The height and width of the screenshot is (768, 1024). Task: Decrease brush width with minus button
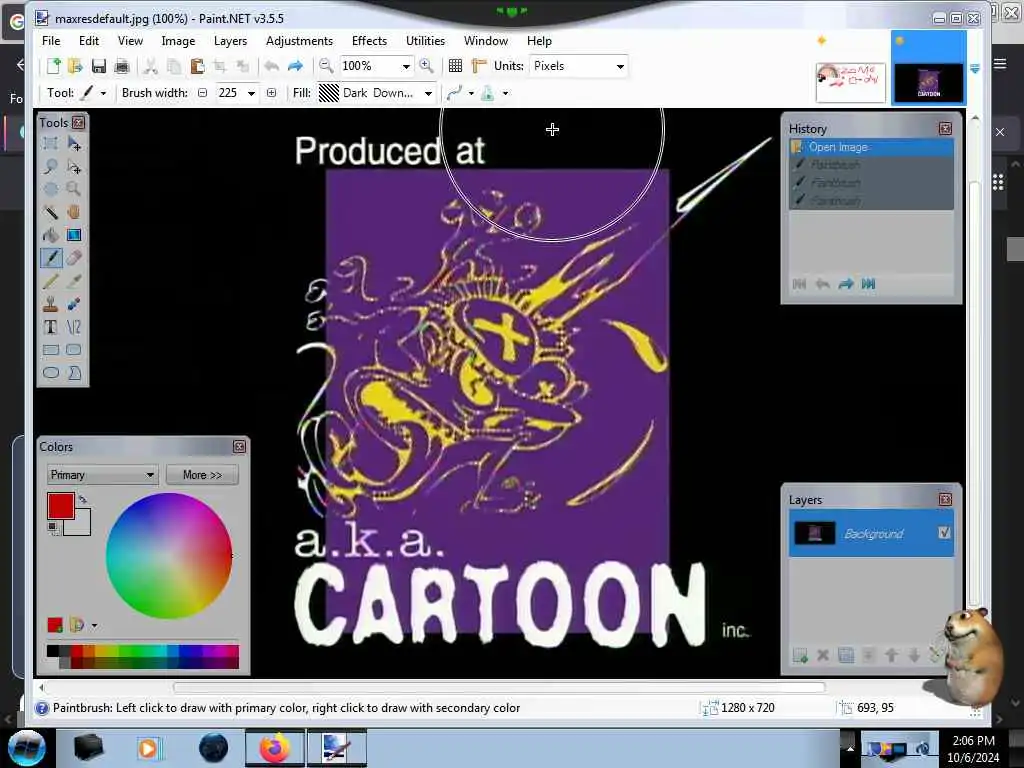tap(203, 93)
